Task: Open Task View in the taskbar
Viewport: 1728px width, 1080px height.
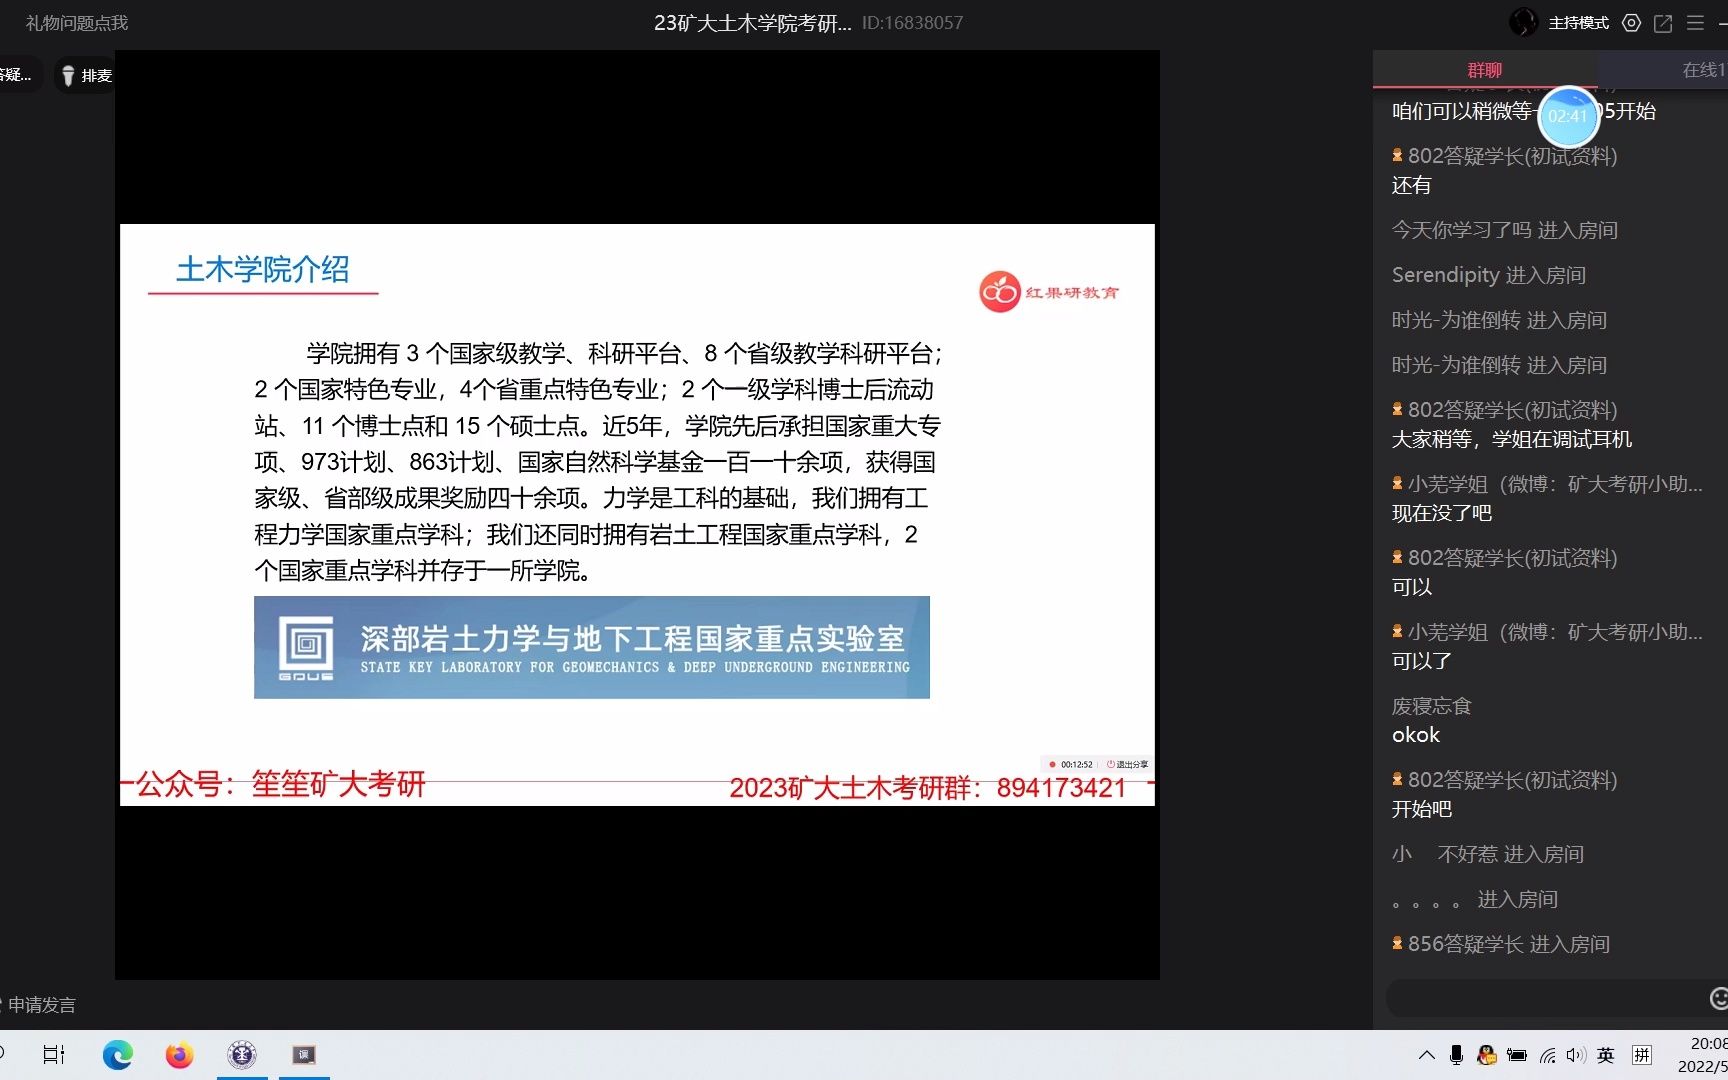Action: coord(54,1055)
